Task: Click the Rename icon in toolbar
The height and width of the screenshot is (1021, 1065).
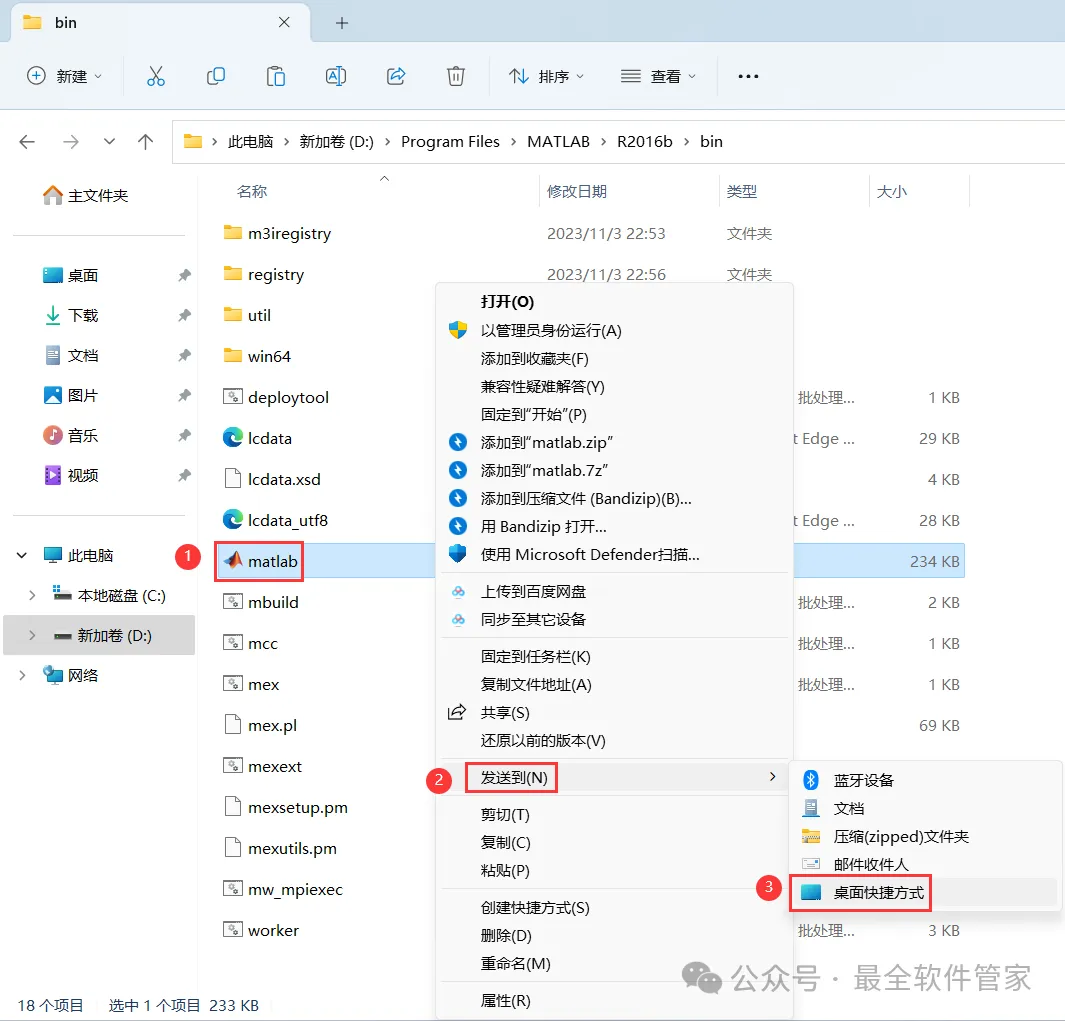Action: 336,76
